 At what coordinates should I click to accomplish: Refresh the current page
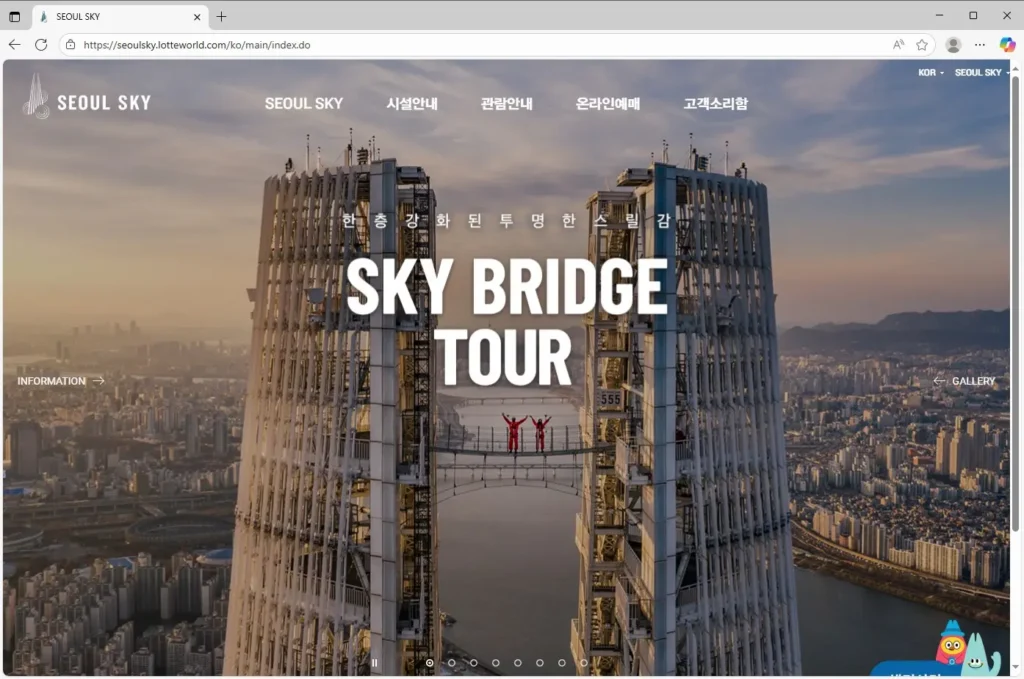(x=41, y=45)
